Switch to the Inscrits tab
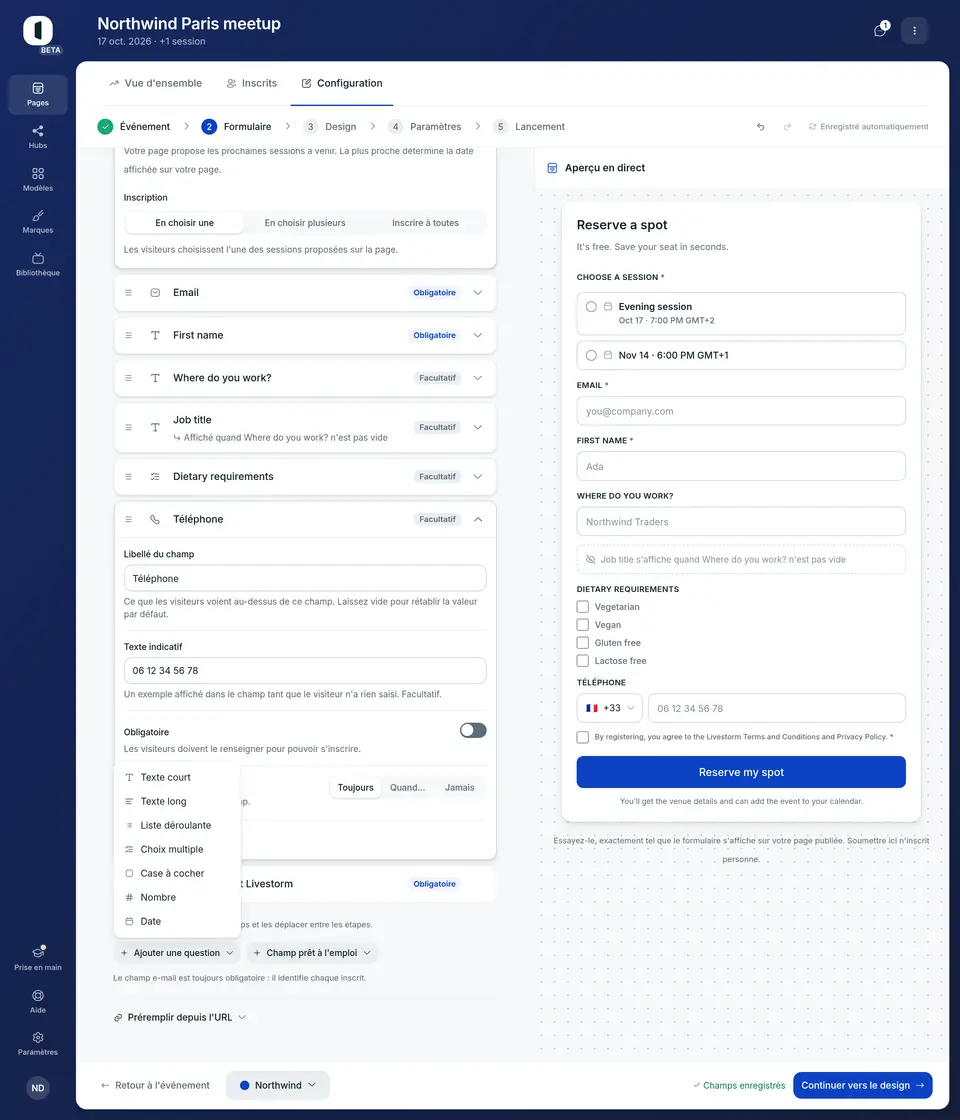The width and height of the screenshot is (960, 1120). tap(251, 84)
